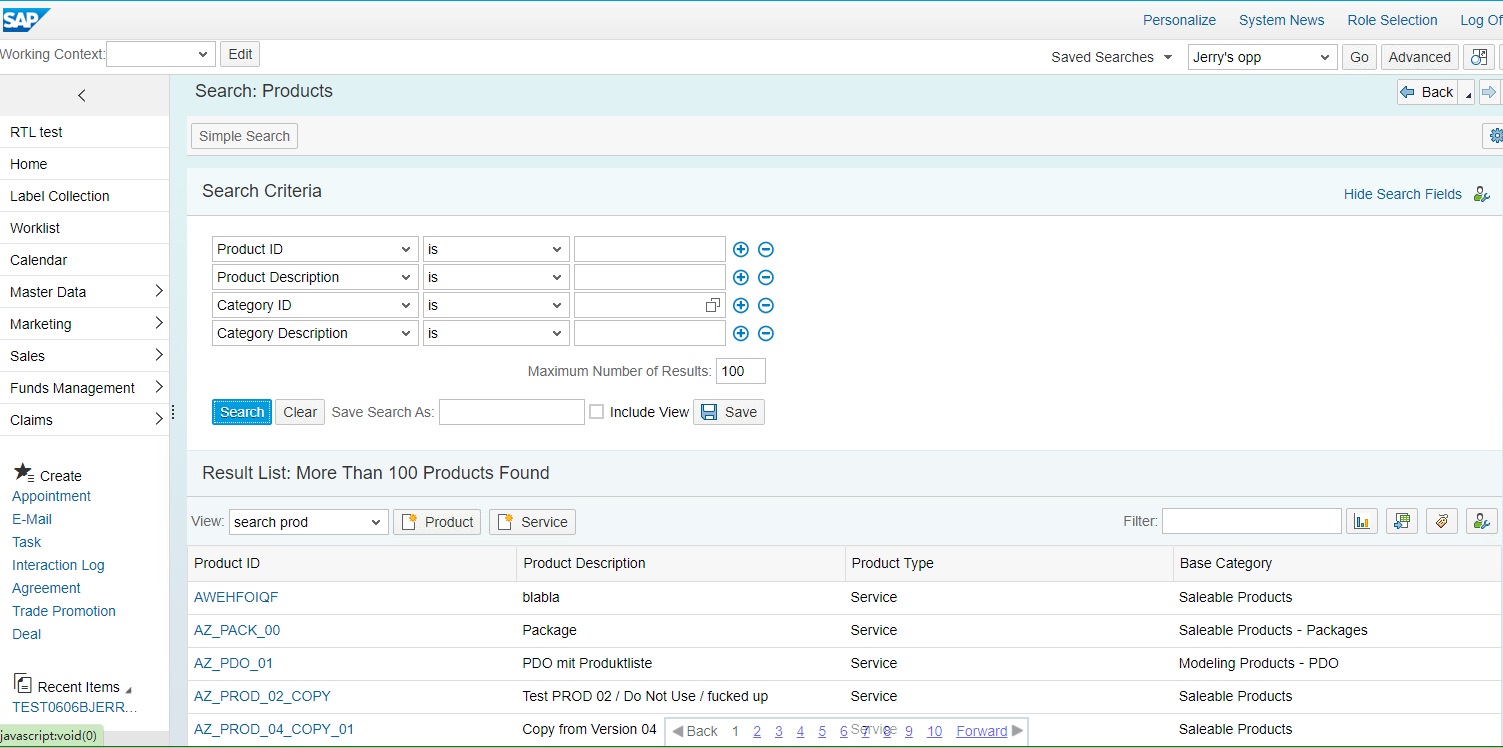Remove the Product ID search criterion row
The image size is (1503, 748).
click(766, 250)
